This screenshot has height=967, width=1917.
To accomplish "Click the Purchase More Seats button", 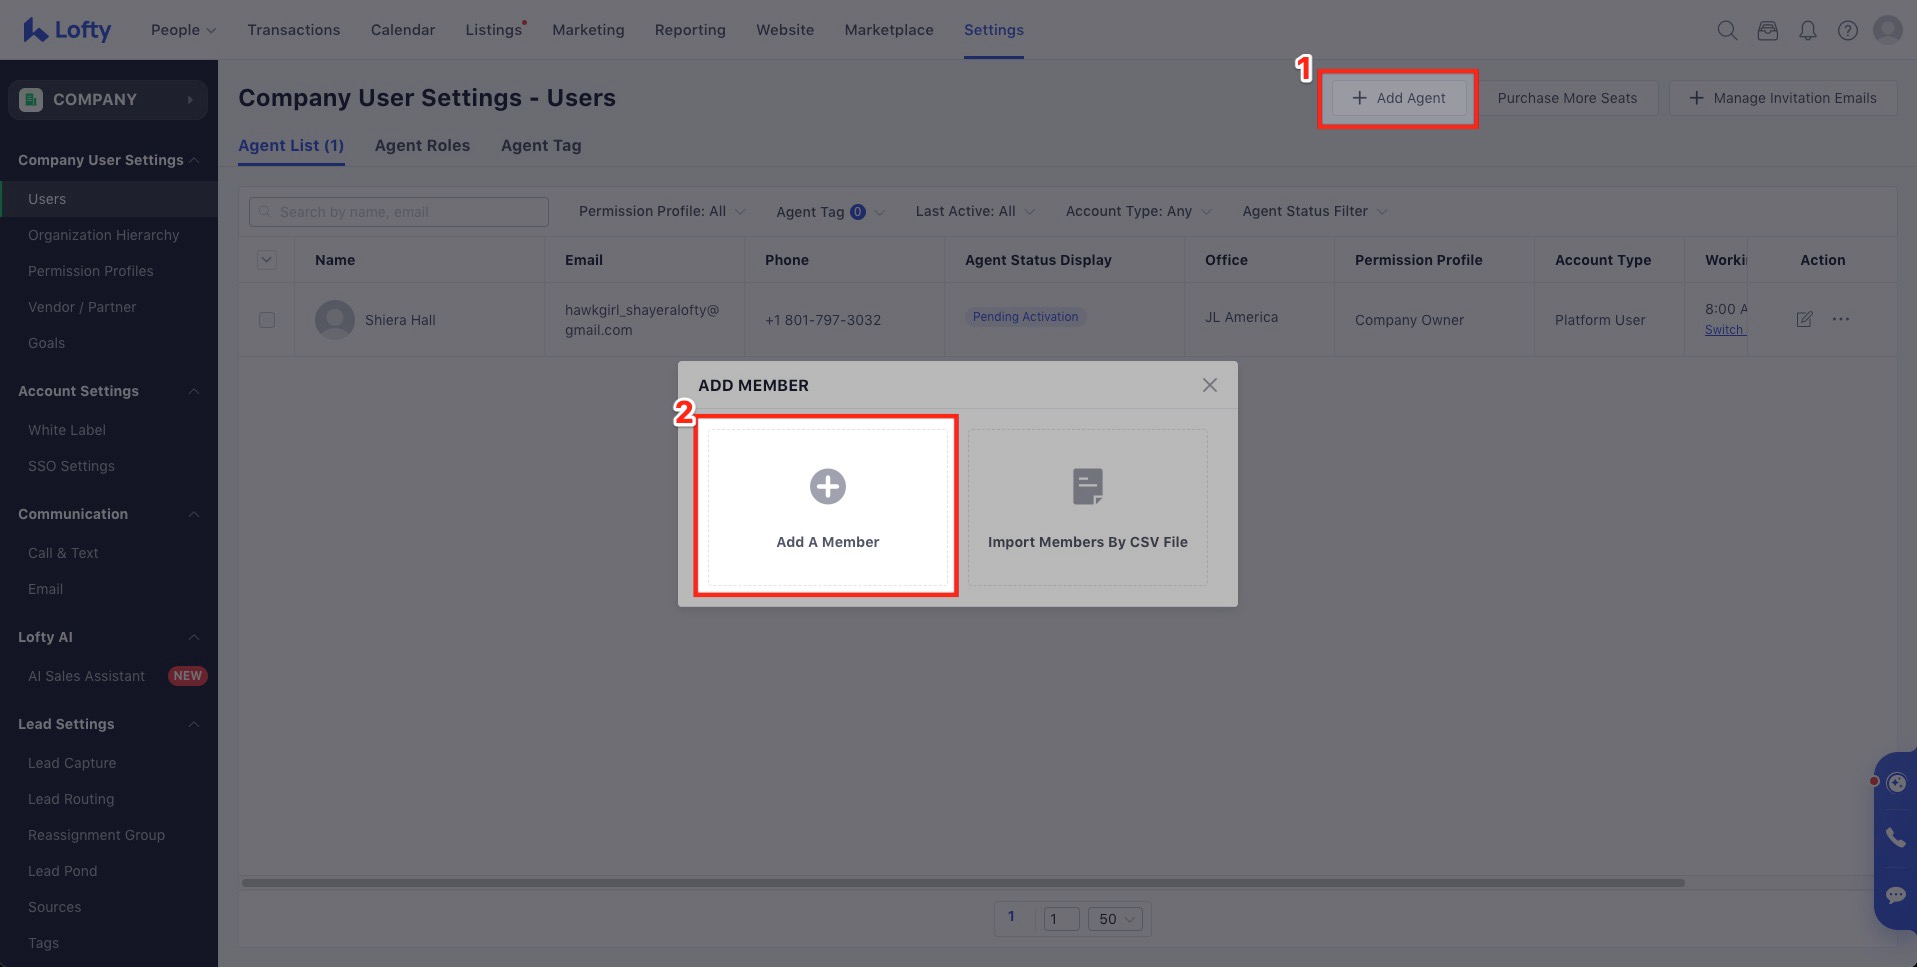I will click(1566, 98).
